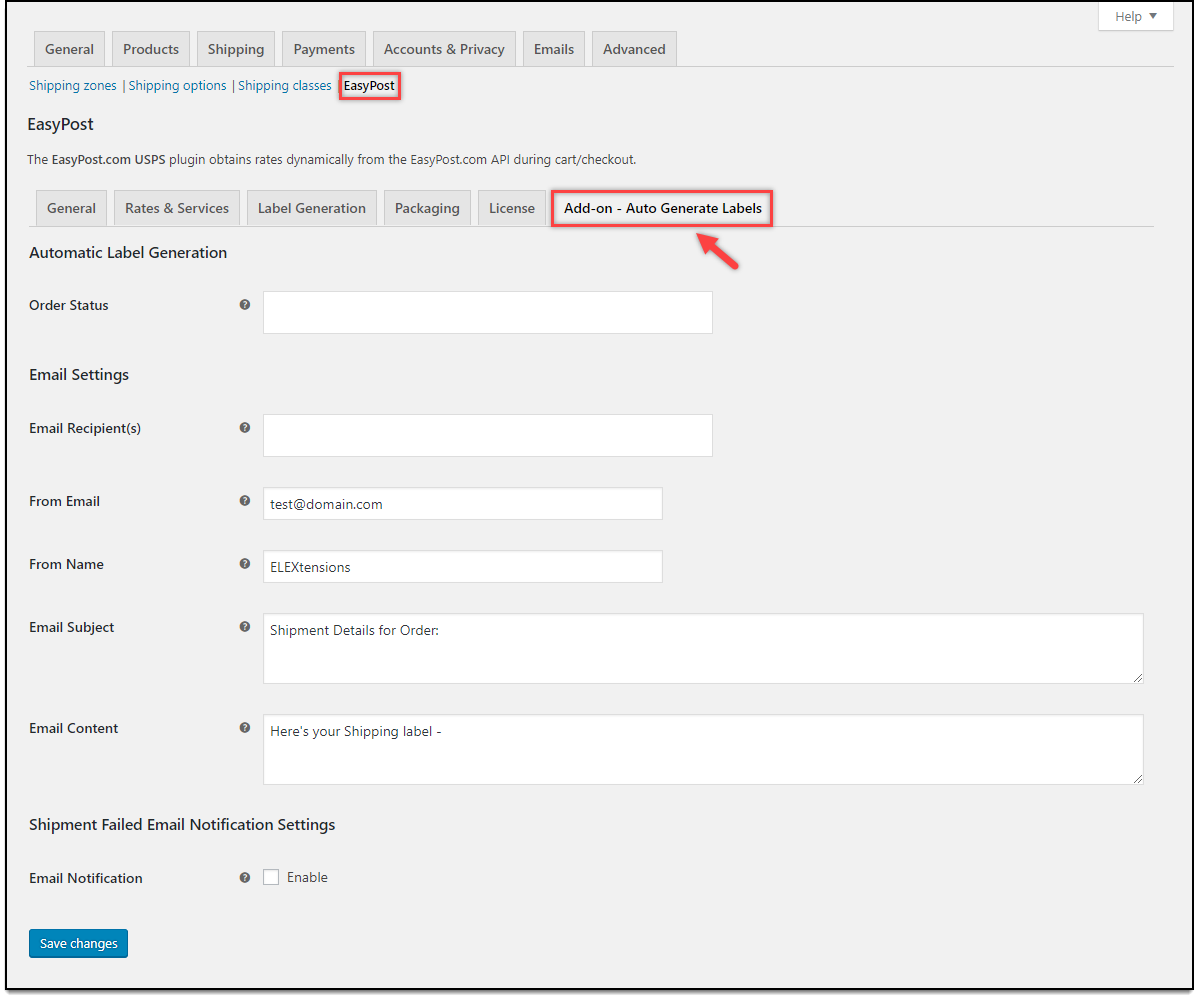Switch to the Products tab
The height and width of the screenshot is (1000, 1199).
[151, 49]
